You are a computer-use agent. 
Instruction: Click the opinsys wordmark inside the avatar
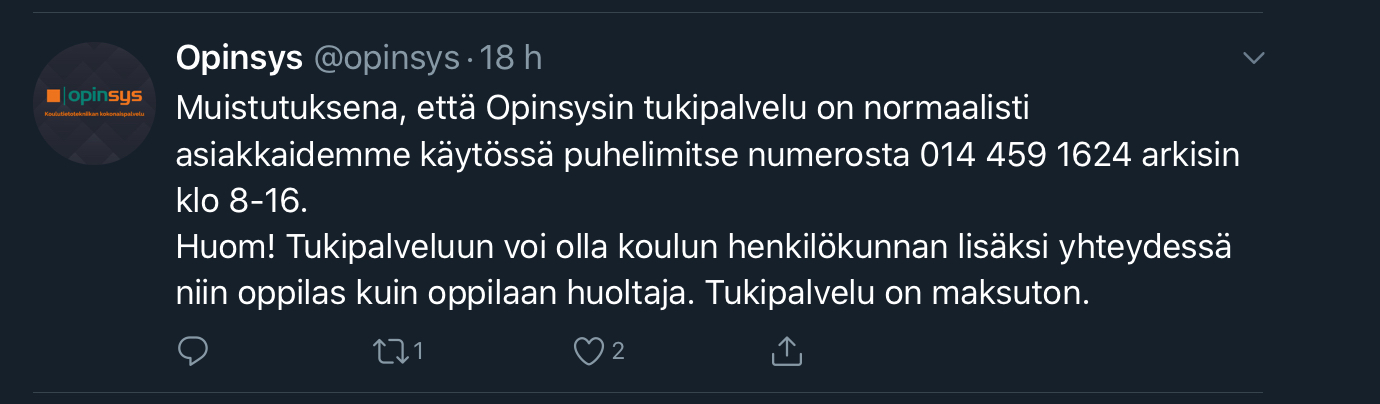click(105, 97)
